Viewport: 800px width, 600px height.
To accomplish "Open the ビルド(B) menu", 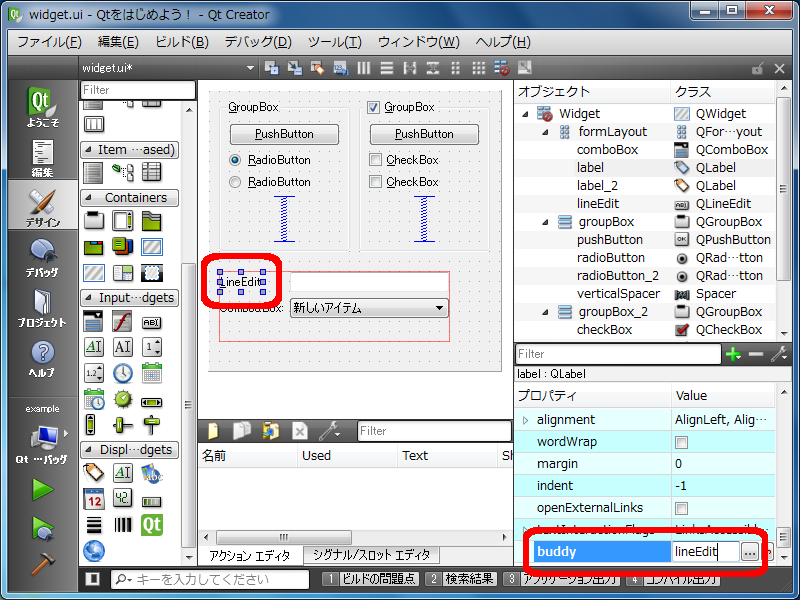I will [x=182, y=42].
